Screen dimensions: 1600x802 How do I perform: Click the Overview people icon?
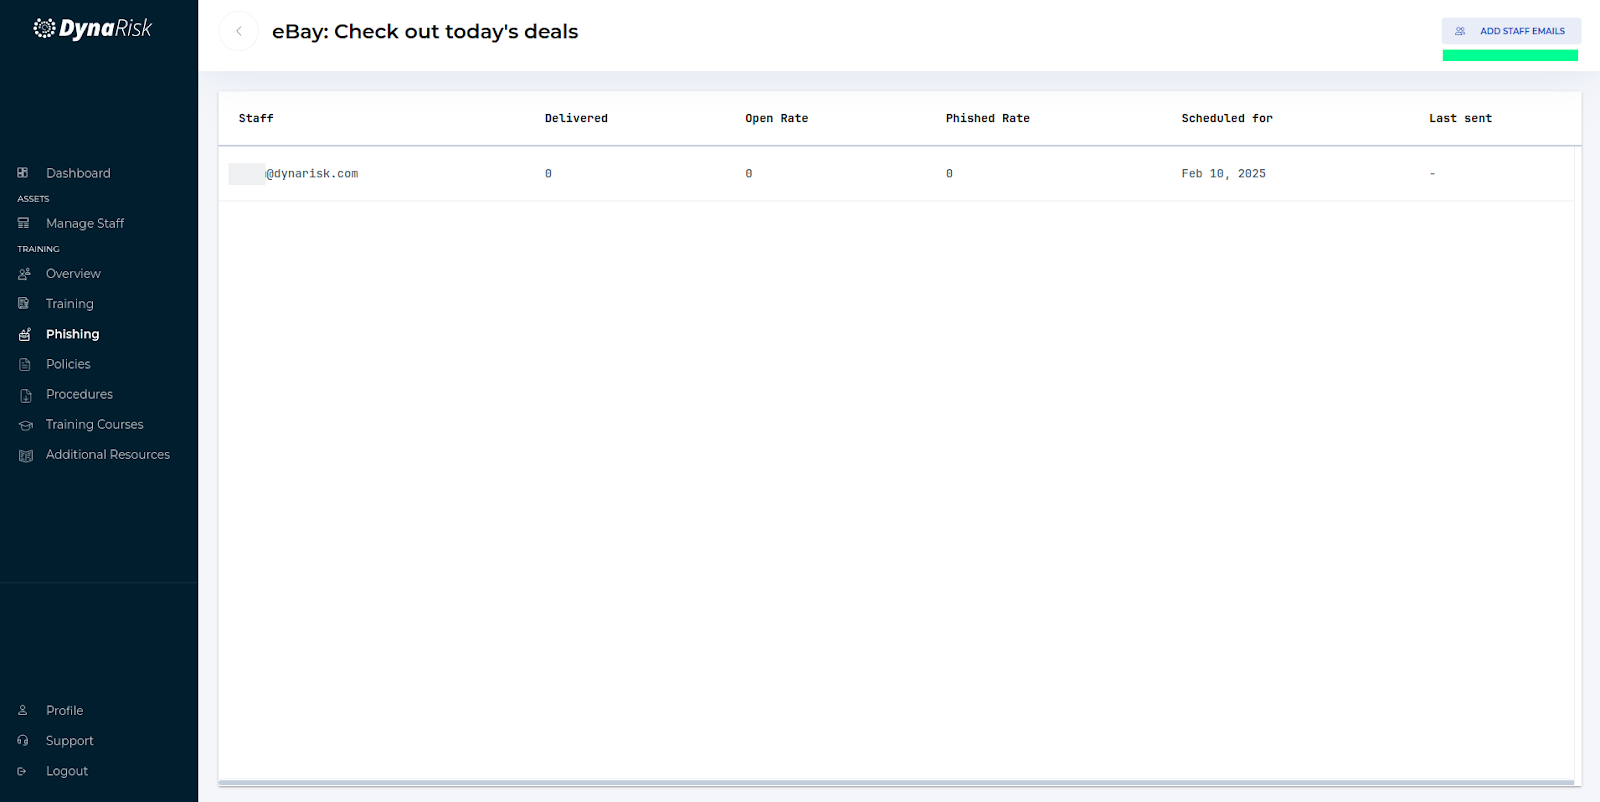(x=24, y=274)
